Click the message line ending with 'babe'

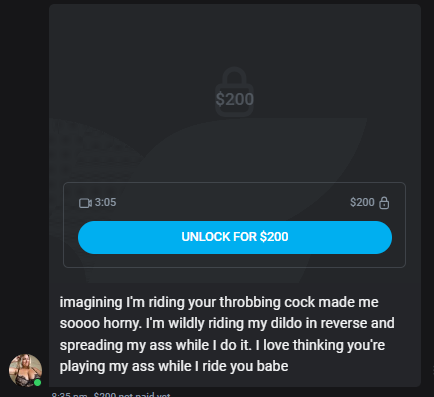coord(174,366)
